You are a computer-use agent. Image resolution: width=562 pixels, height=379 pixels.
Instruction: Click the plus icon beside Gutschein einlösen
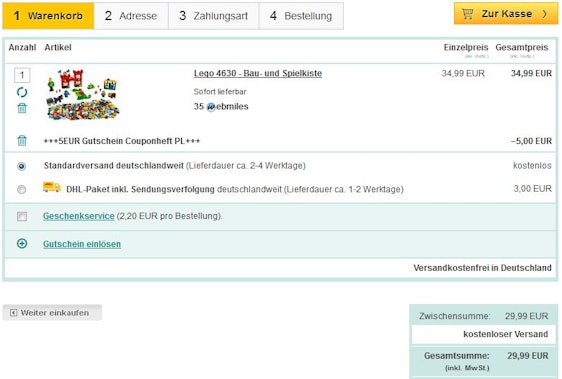(22, 244)
